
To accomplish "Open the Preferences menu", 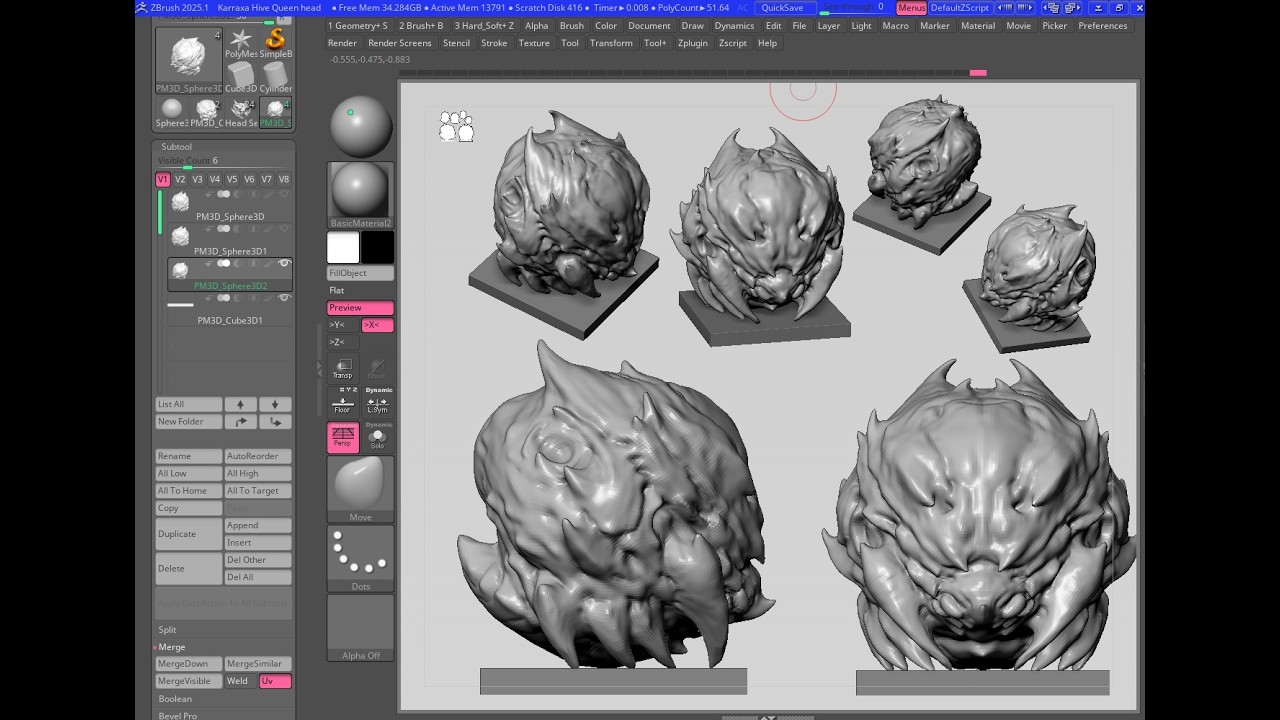I will tap(1102, 26).
